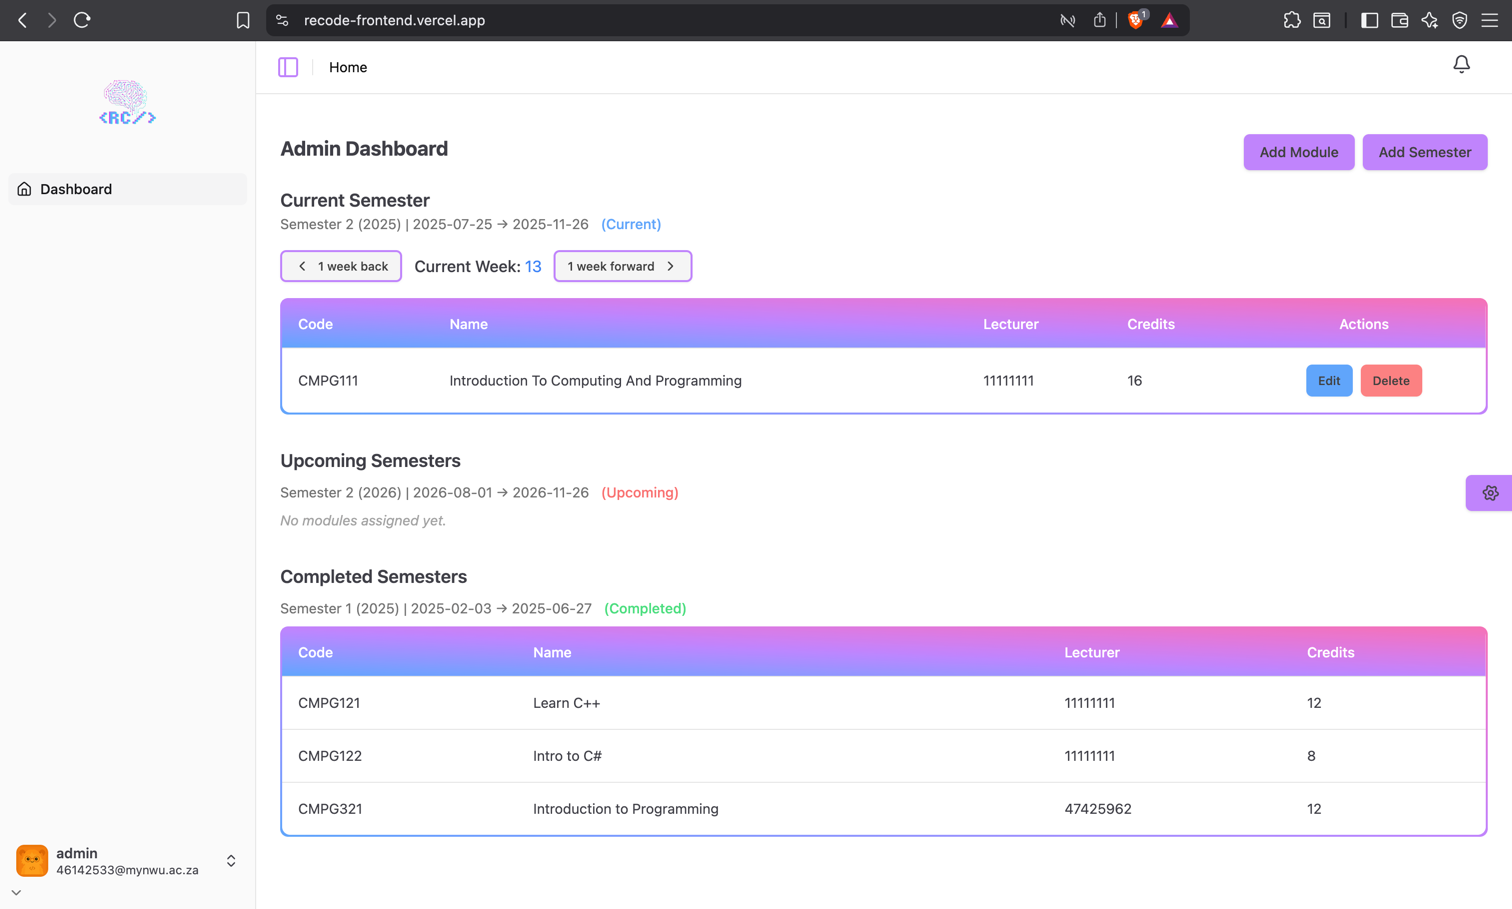Open the browser hamburger menu
The width and height of the screenshot is (1512, 909).
1490,20
